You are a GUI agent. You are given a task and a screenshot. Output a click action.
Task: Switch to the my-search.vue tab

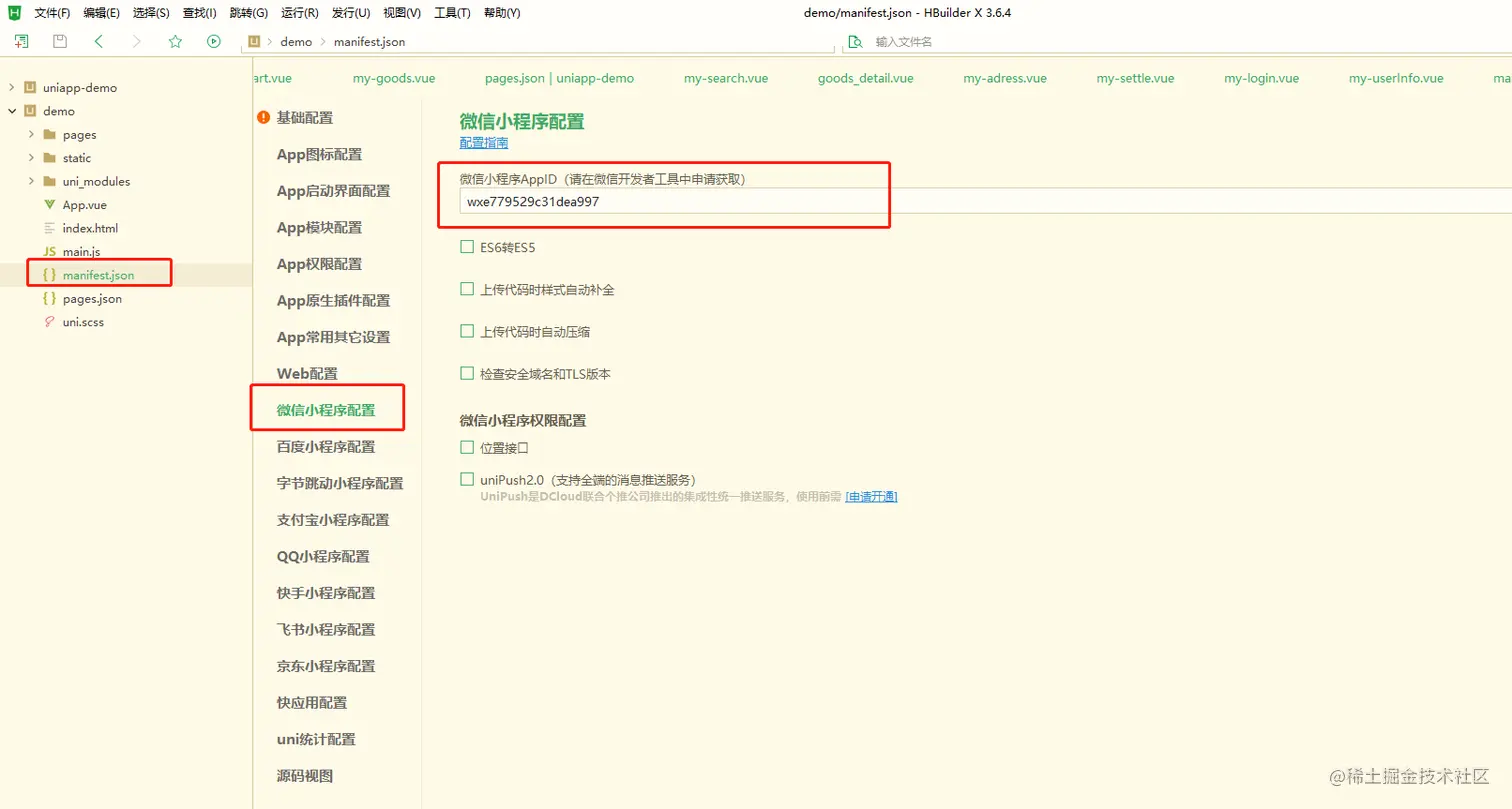[726, 78]
